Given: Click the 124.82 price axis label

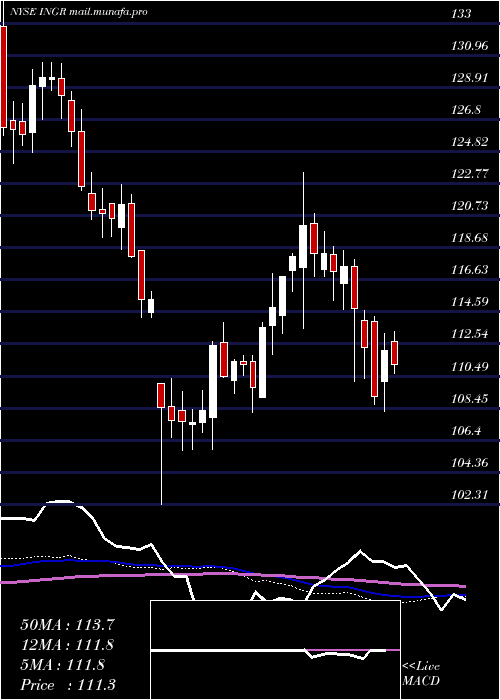Looking at the screenshot, I should click(x=470, y=142).
